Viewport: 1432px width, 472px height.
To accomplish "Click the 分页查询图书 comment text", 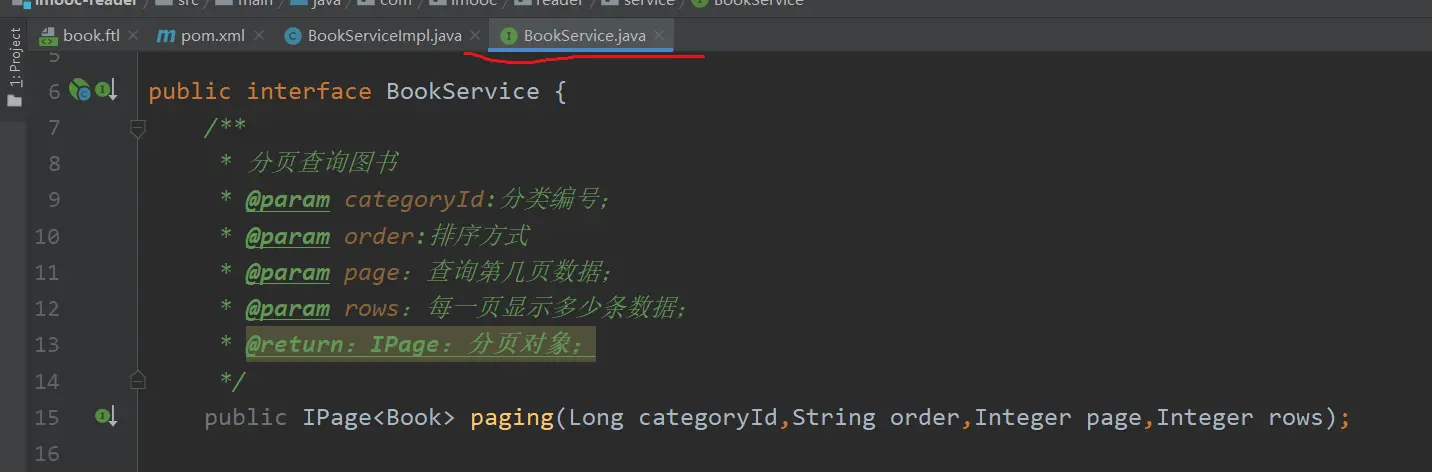I will (323, 164).
